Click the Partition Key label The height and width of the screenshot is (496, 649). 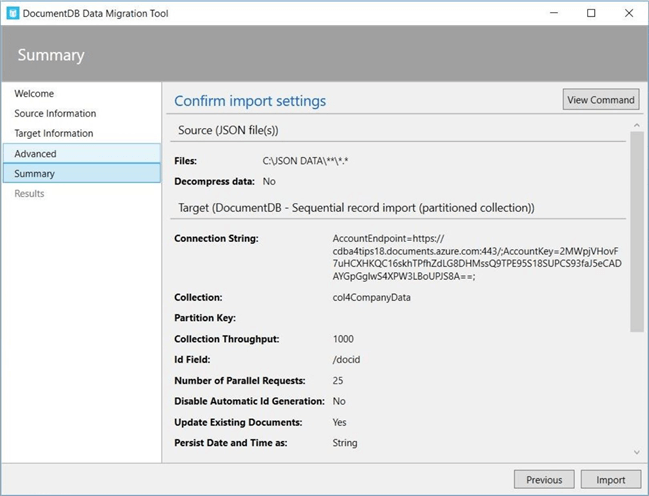(x=205, y=318)
